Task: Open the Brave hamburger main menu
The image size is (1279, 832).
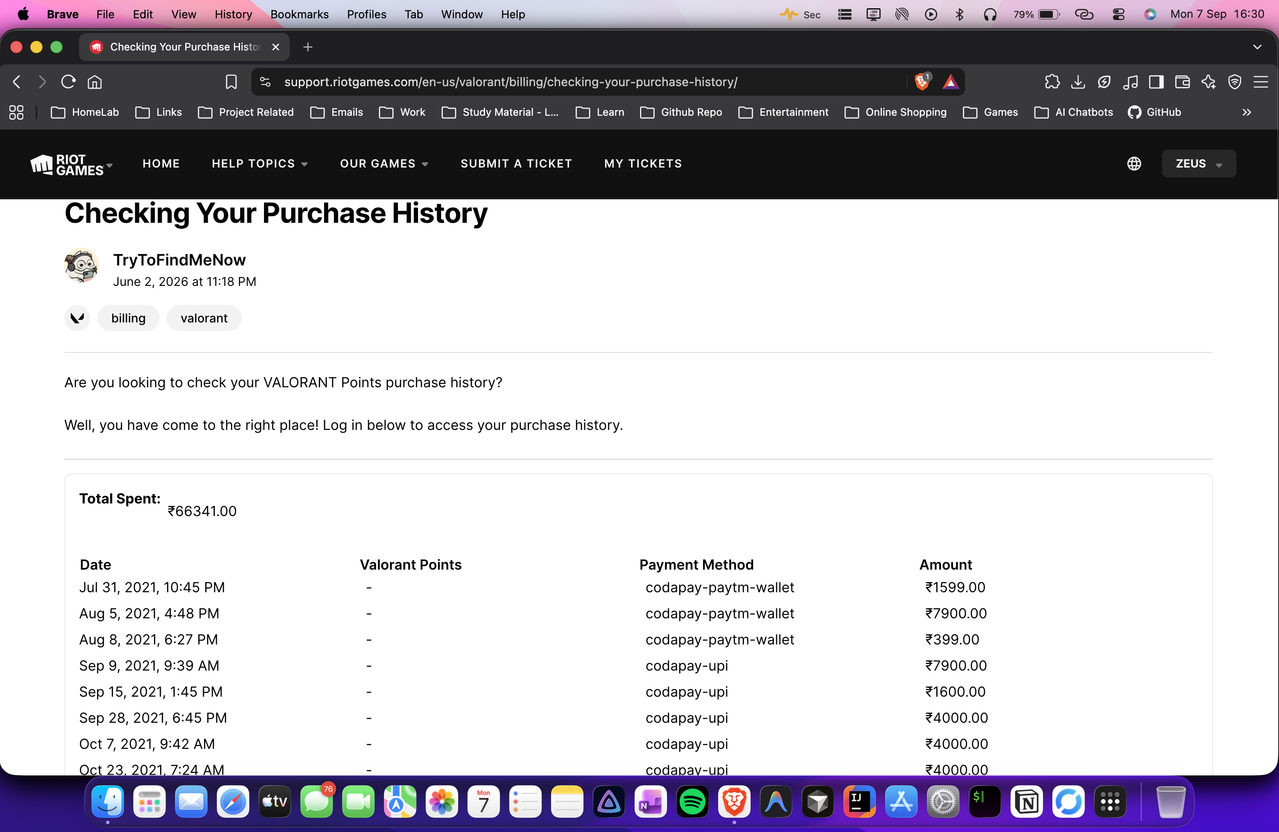Action: [1261, 82]
